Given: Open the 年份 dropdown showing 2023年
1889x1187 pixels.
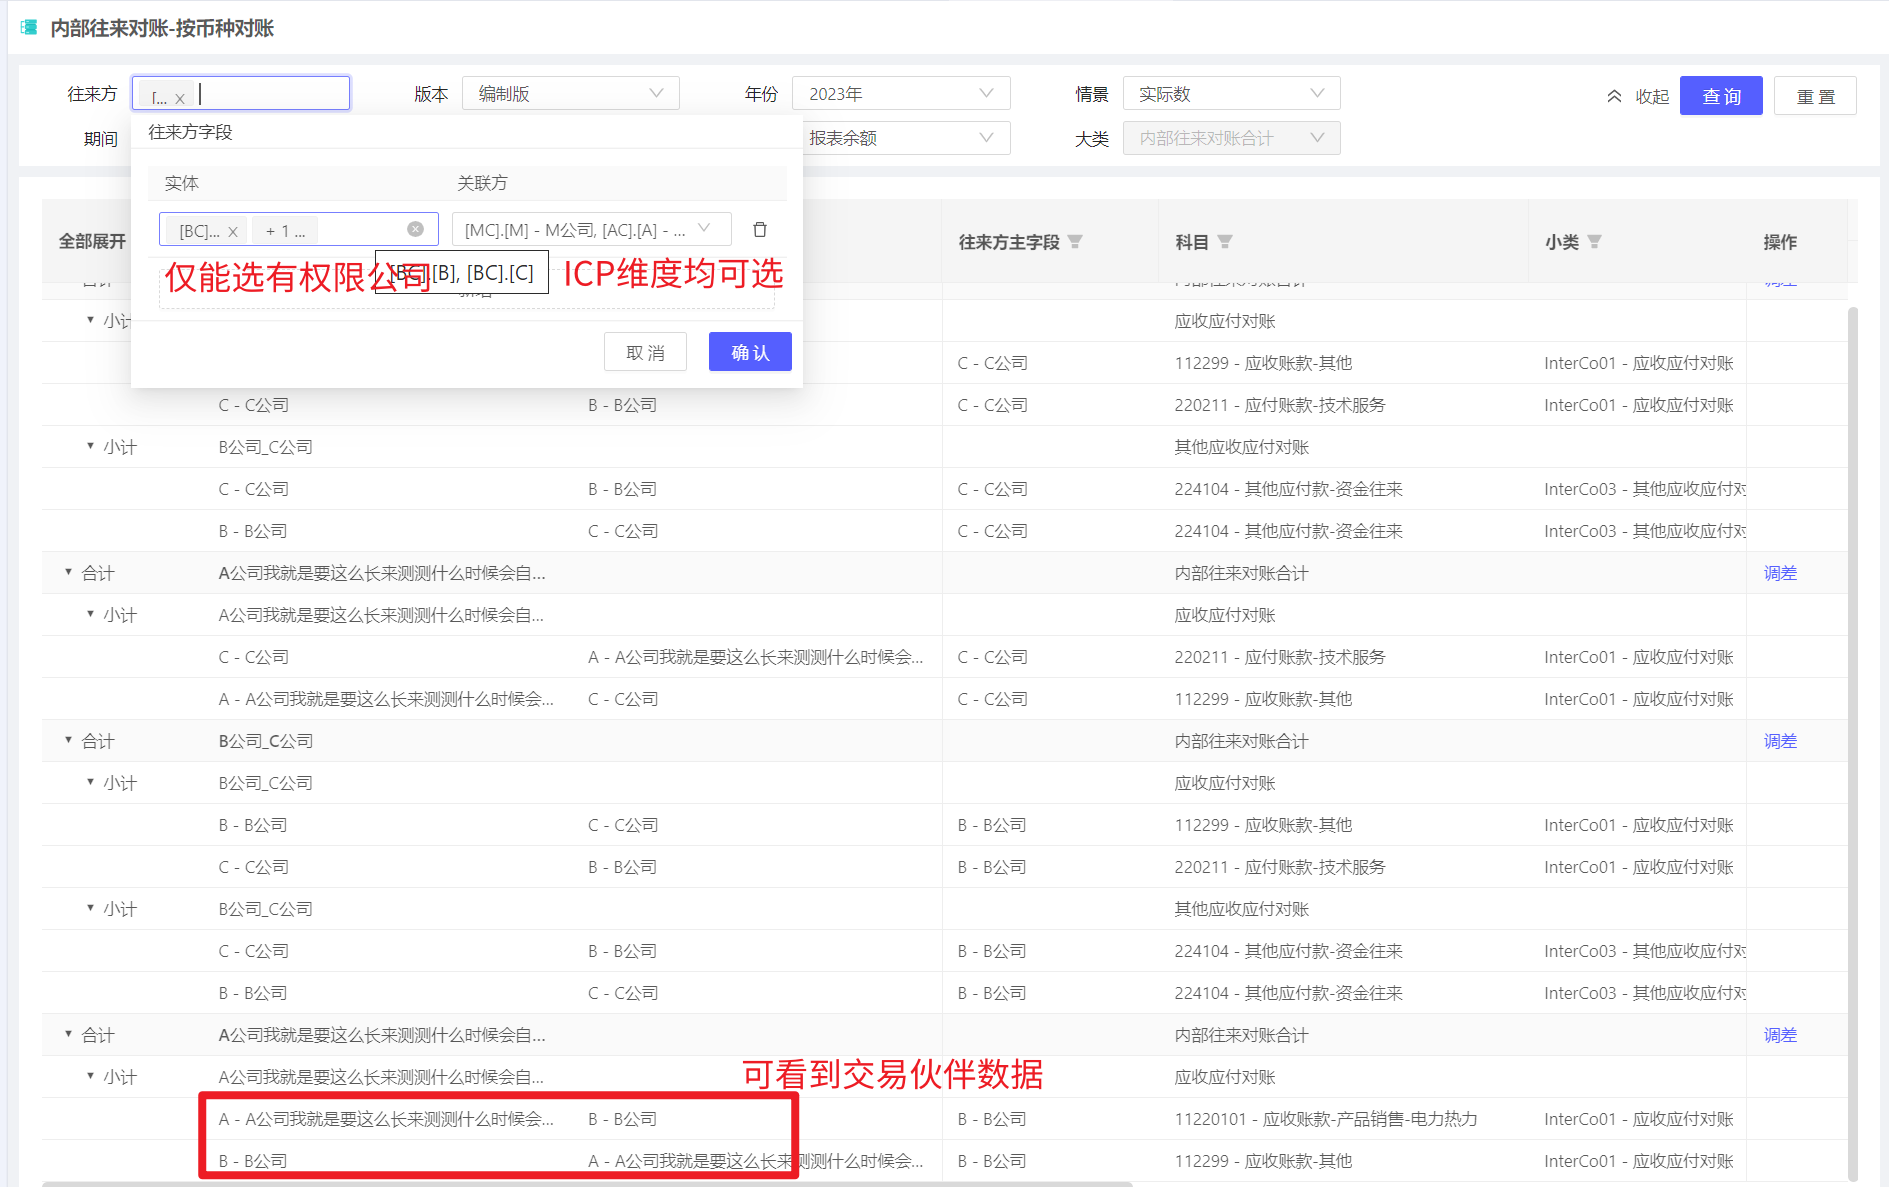Looking at the screenshot, I should (x=900, y=94).
